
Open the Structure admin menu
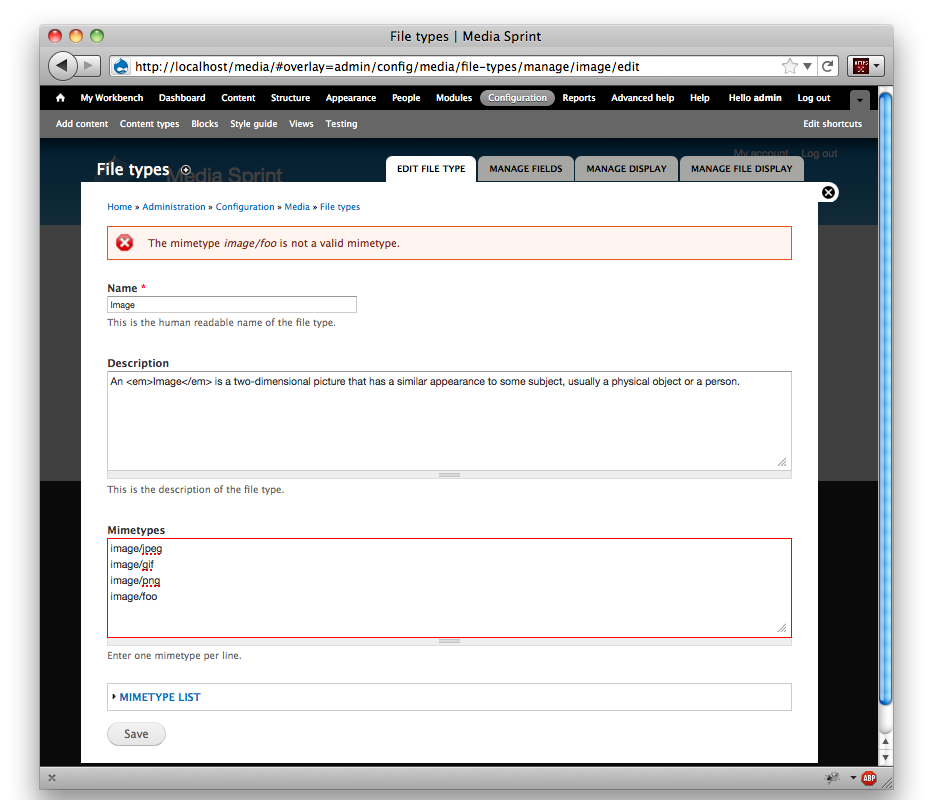click(x=290, y=98)
